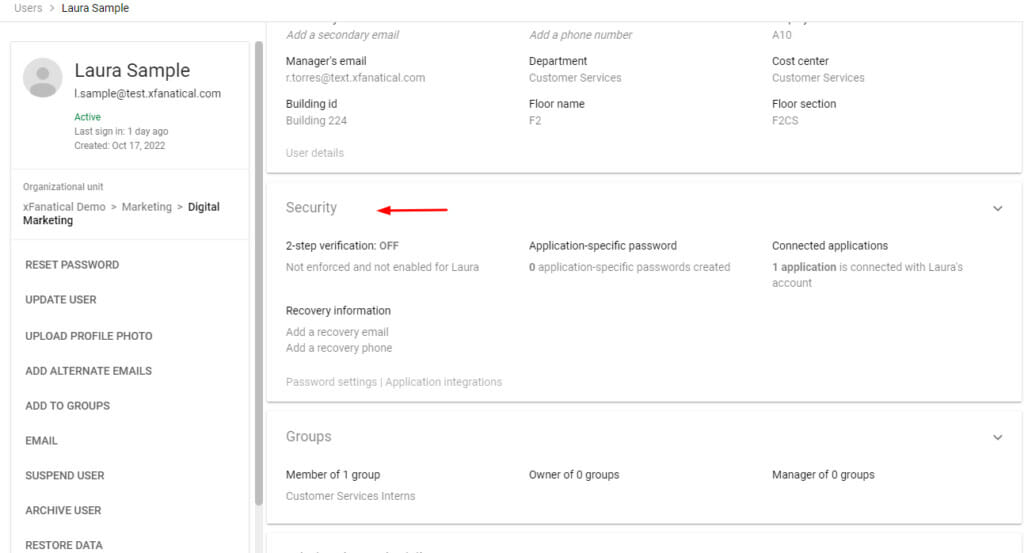This screenshot has width=1024, height=553.
Task: Click the A10 value
Action: click(x=782, y=35)
